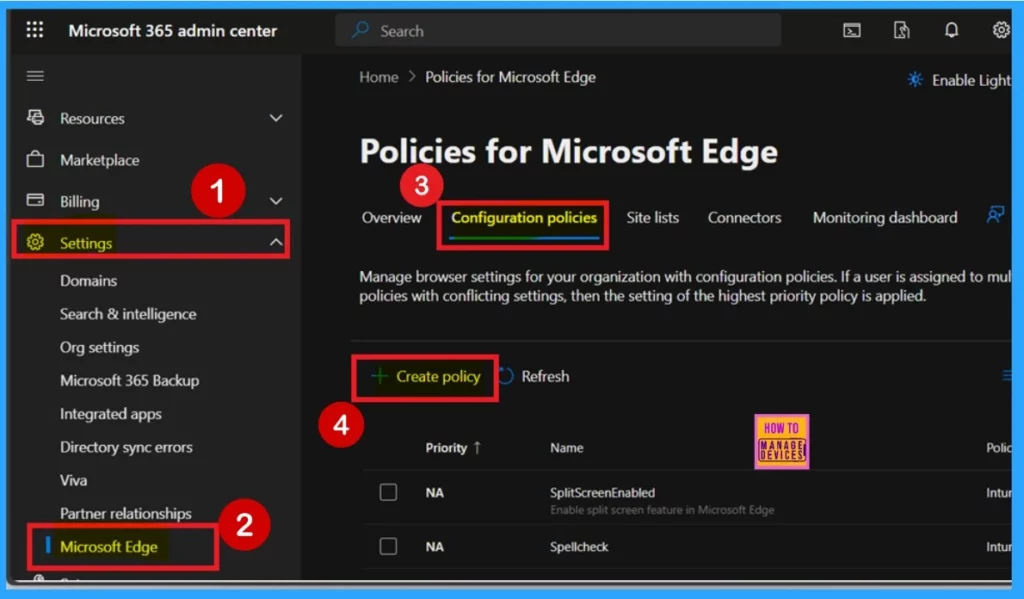Open Directory sync errors
Image resolution: width=1024 pixels, height=599 pixels.
click(x=126, y=447)
